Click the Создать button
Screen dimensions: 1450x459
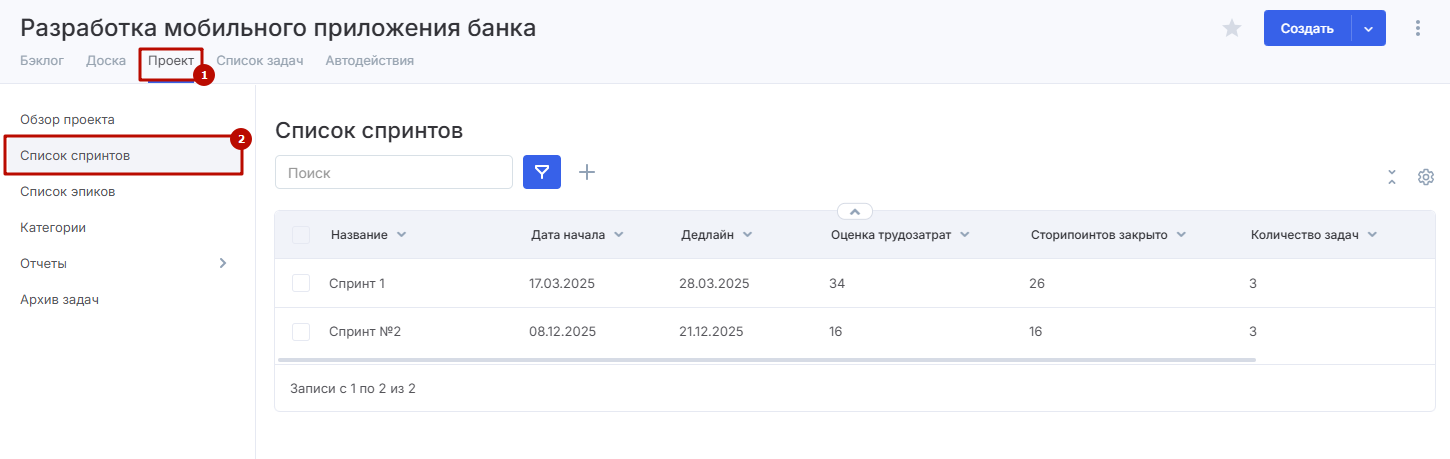1307,29
